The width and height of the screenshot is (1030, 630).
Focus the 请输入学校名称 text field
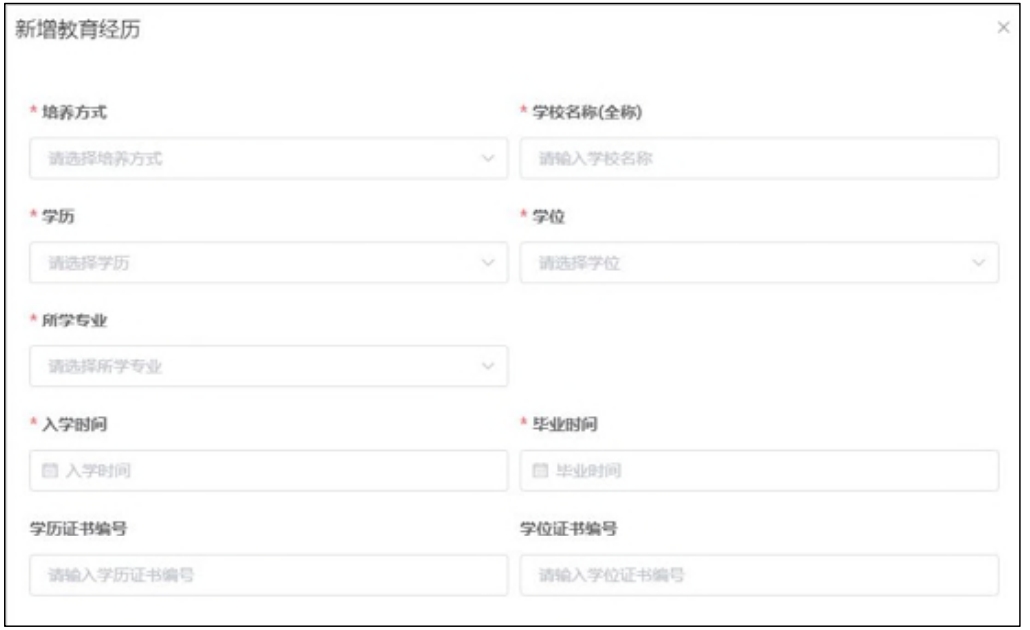tap(759, 159)
